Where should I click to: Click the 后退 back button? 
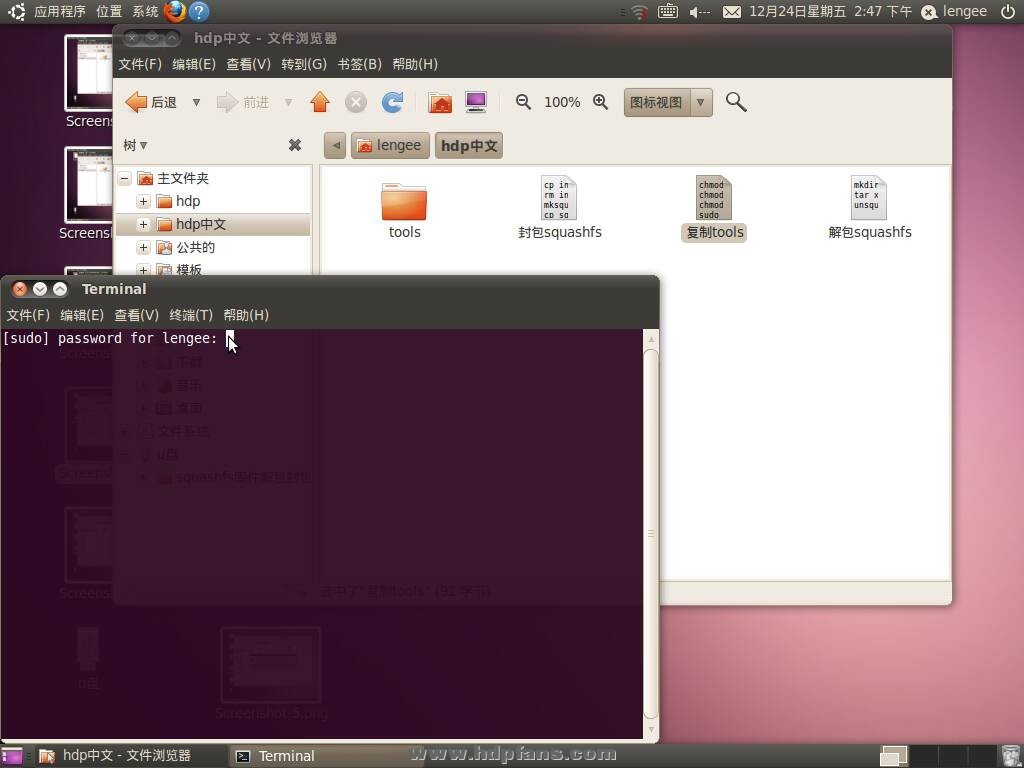pos(152,102)
